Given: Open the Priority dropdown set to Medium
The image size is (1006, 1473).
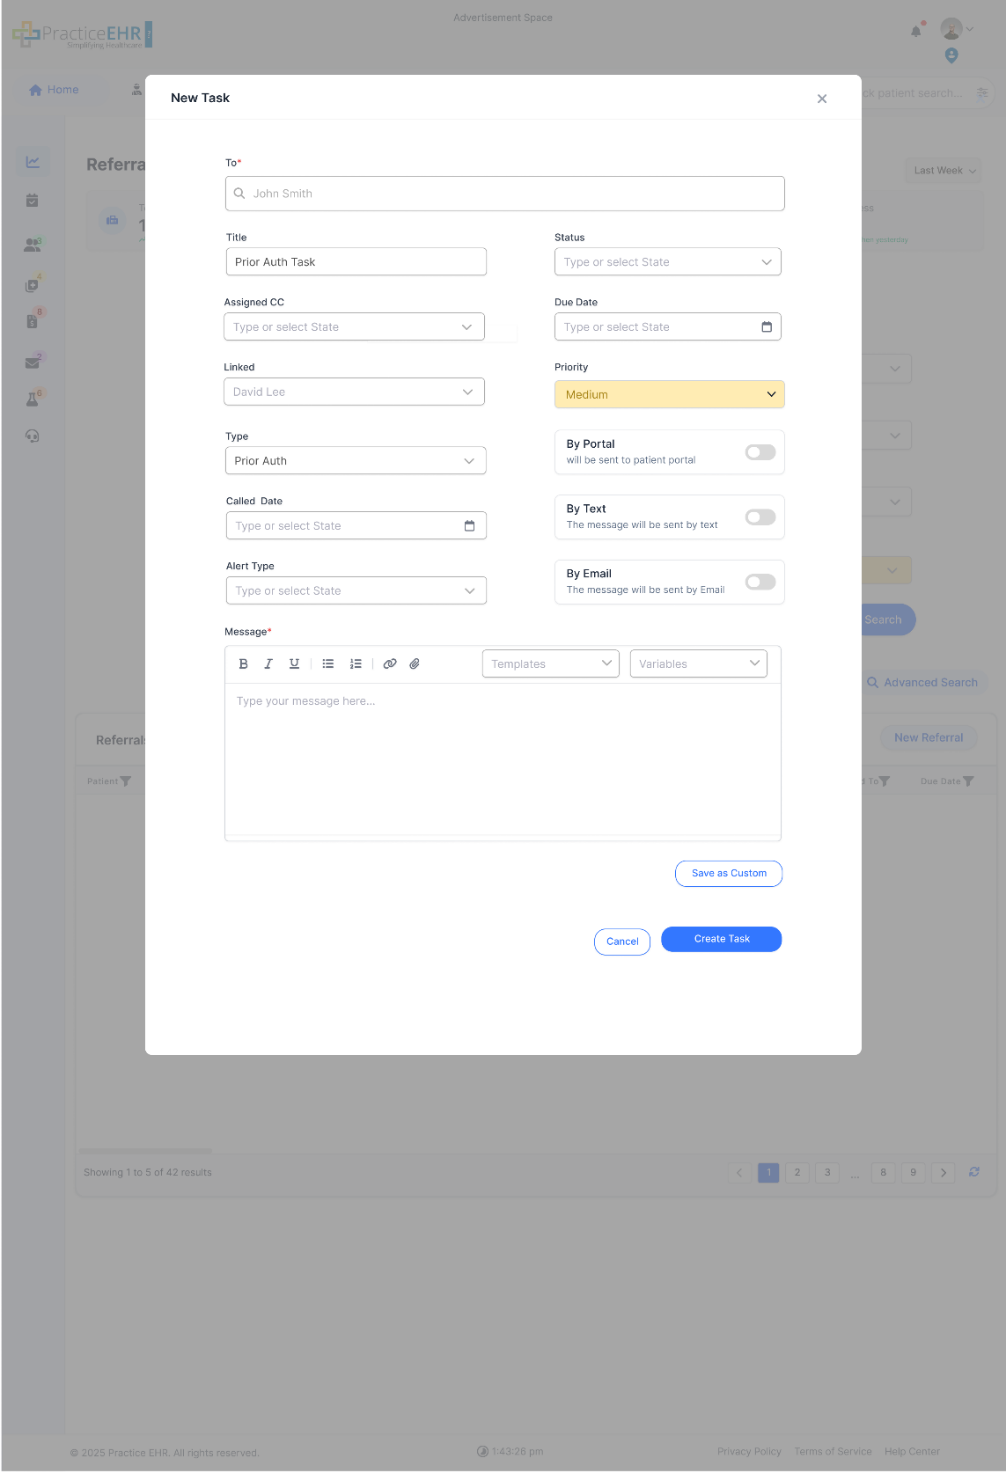Looking at the screenshot, I should point(669,395).
